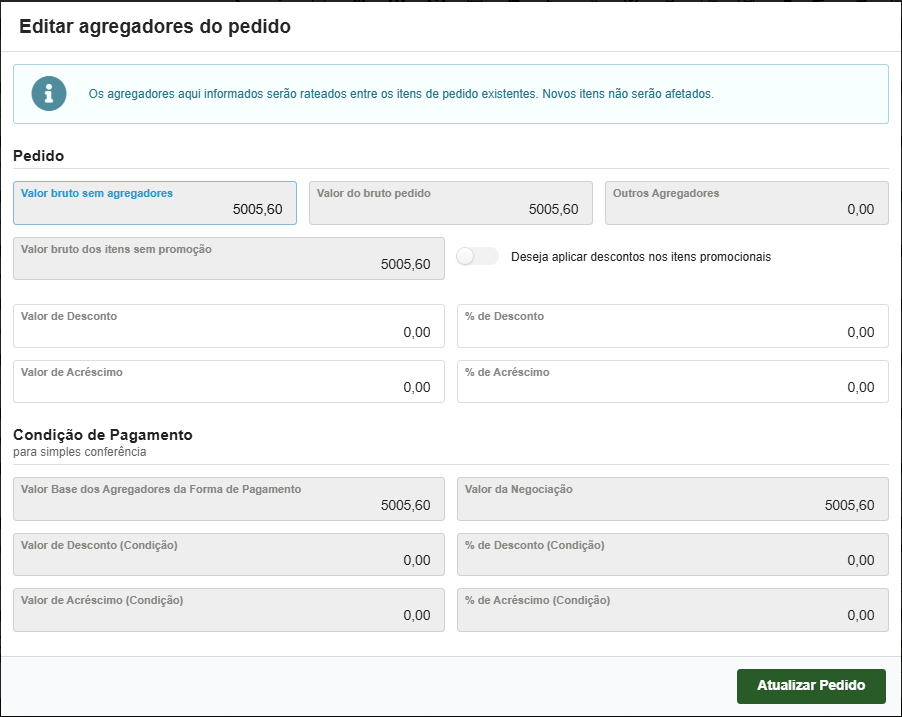
Task: Click the Valor de Desconto (Condição) field
Action: click(x=229, y=555)
